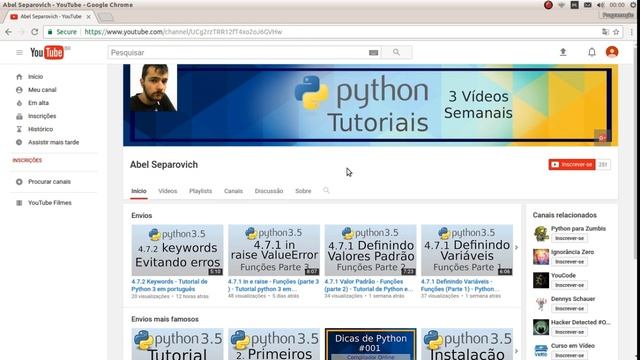Open Assistir mais tarde in sidebar
Image resolution: width=640 pixels, height=360 pixels.
[x=53, y=142]
